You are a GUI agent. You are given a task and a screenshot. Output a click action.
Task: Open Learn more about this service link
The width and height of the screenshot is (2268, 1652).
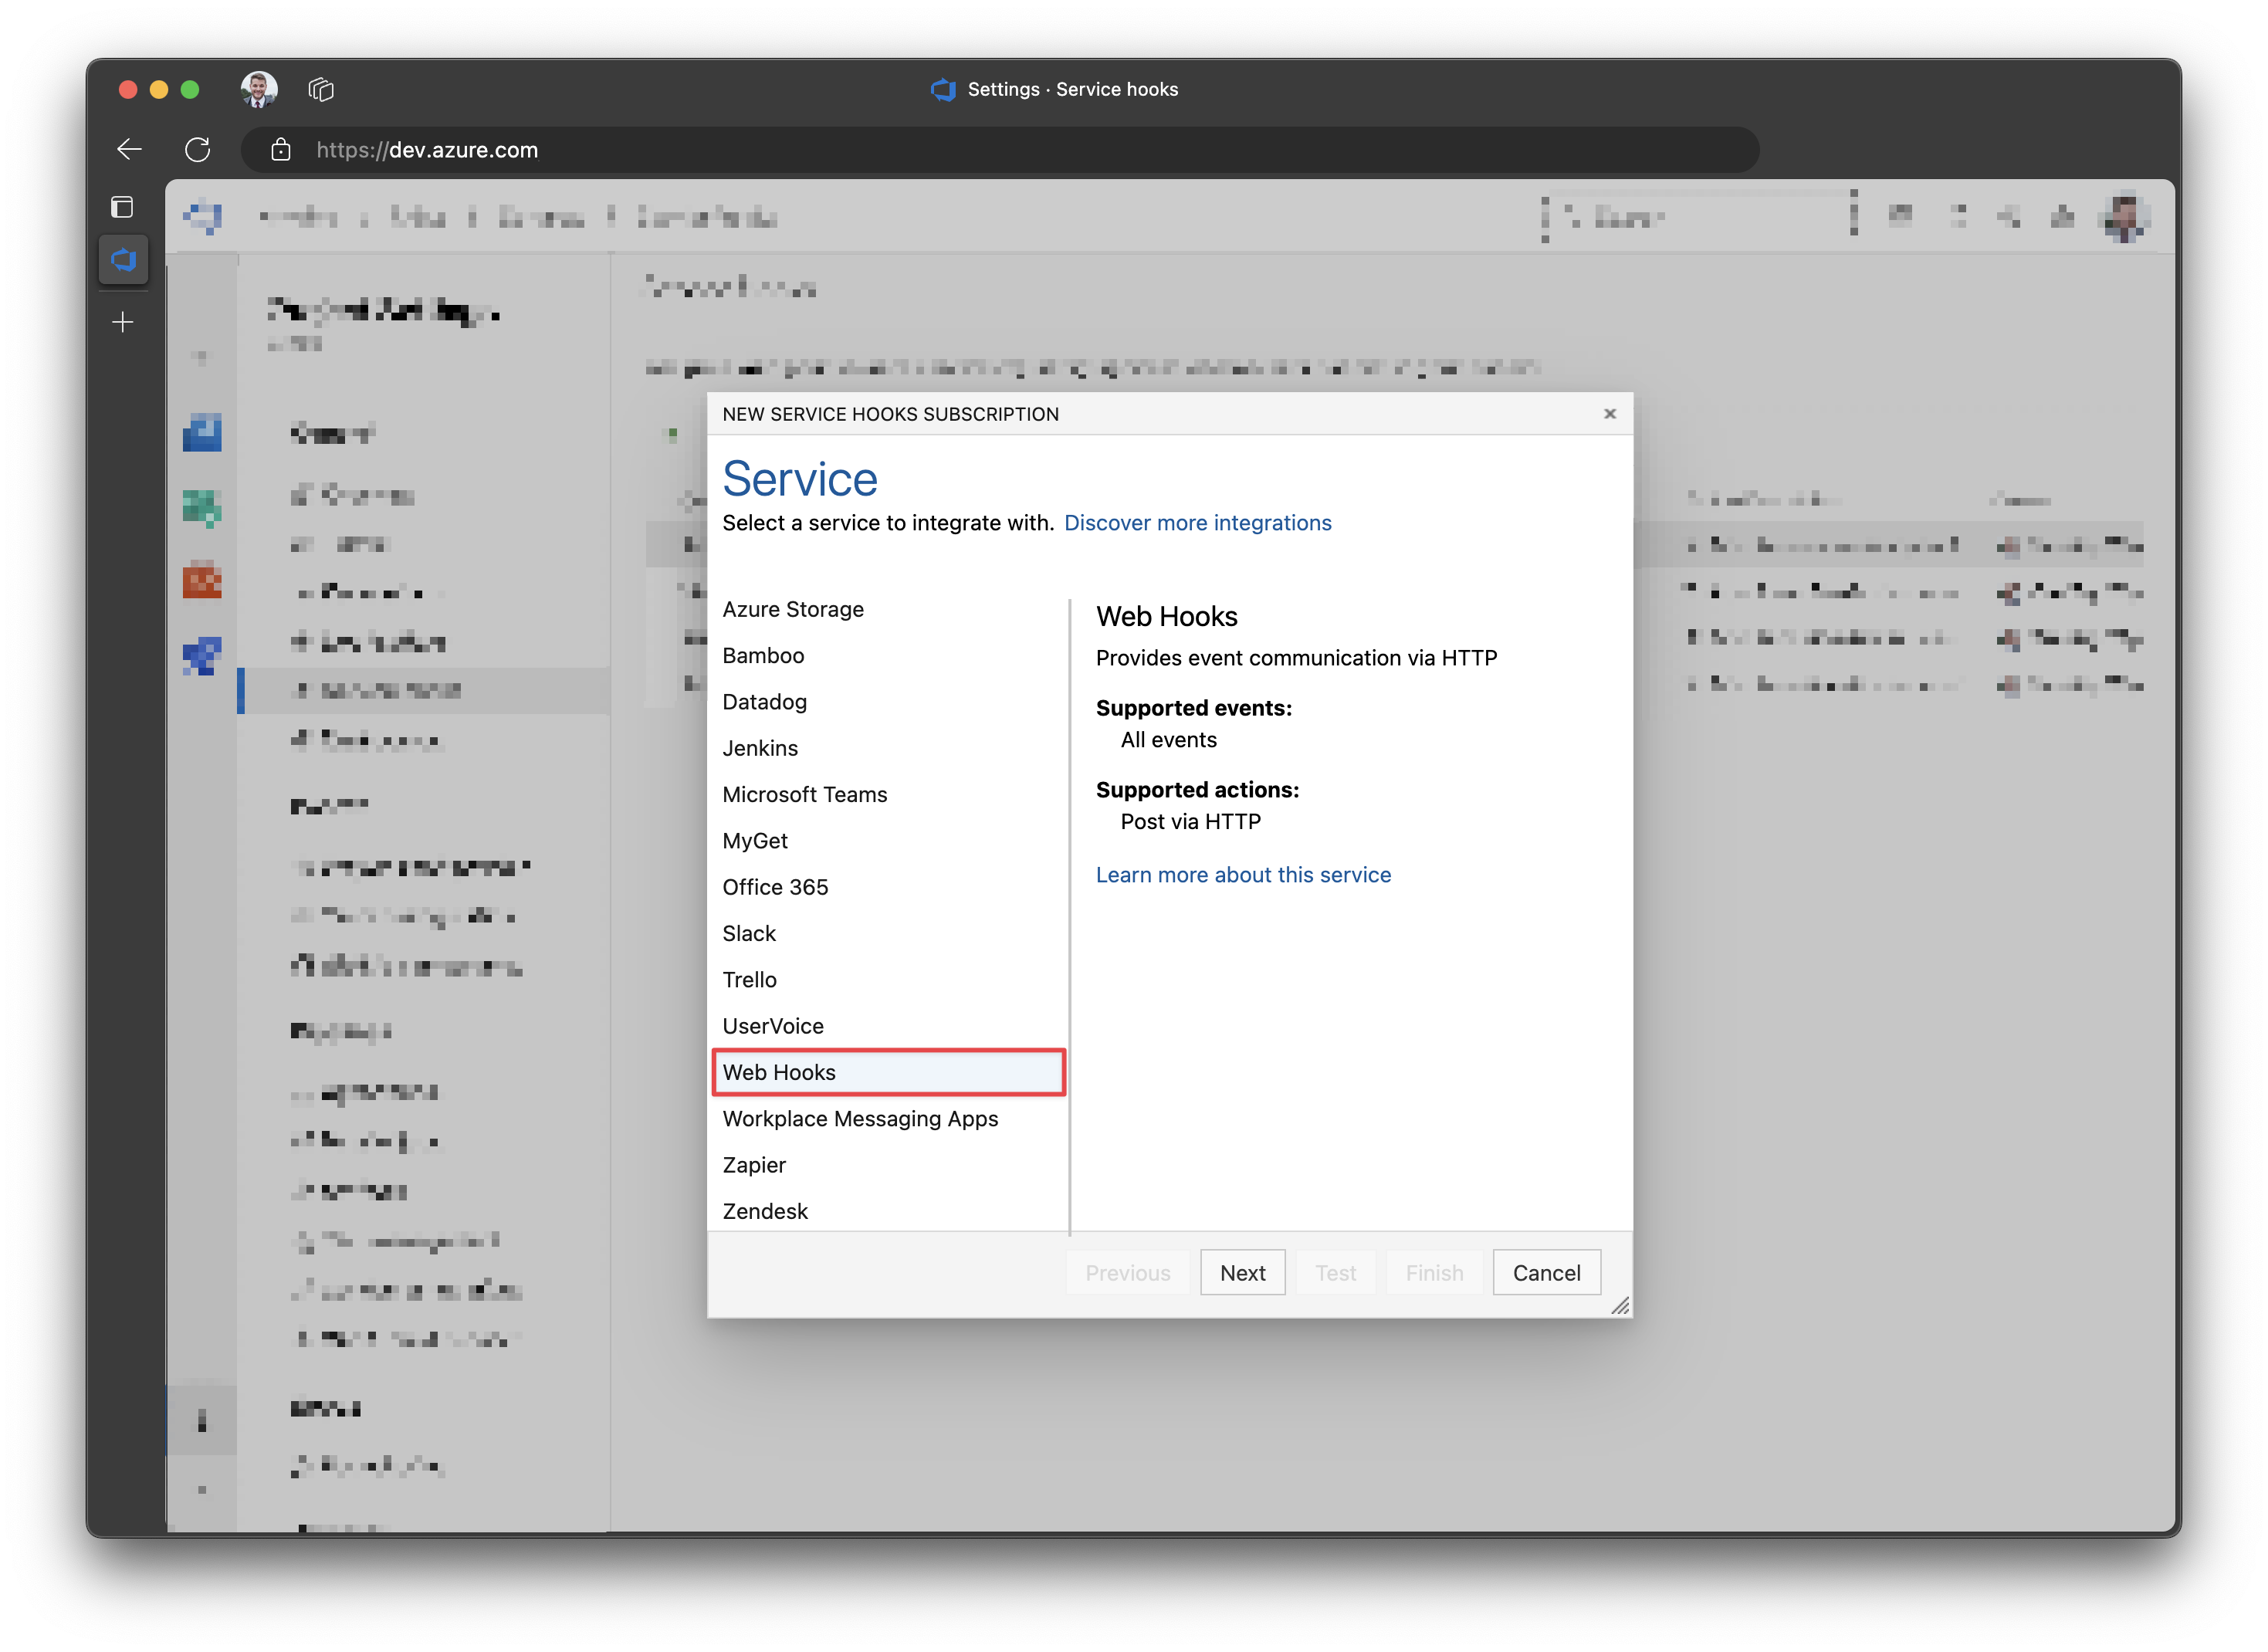pos(1243,875)
